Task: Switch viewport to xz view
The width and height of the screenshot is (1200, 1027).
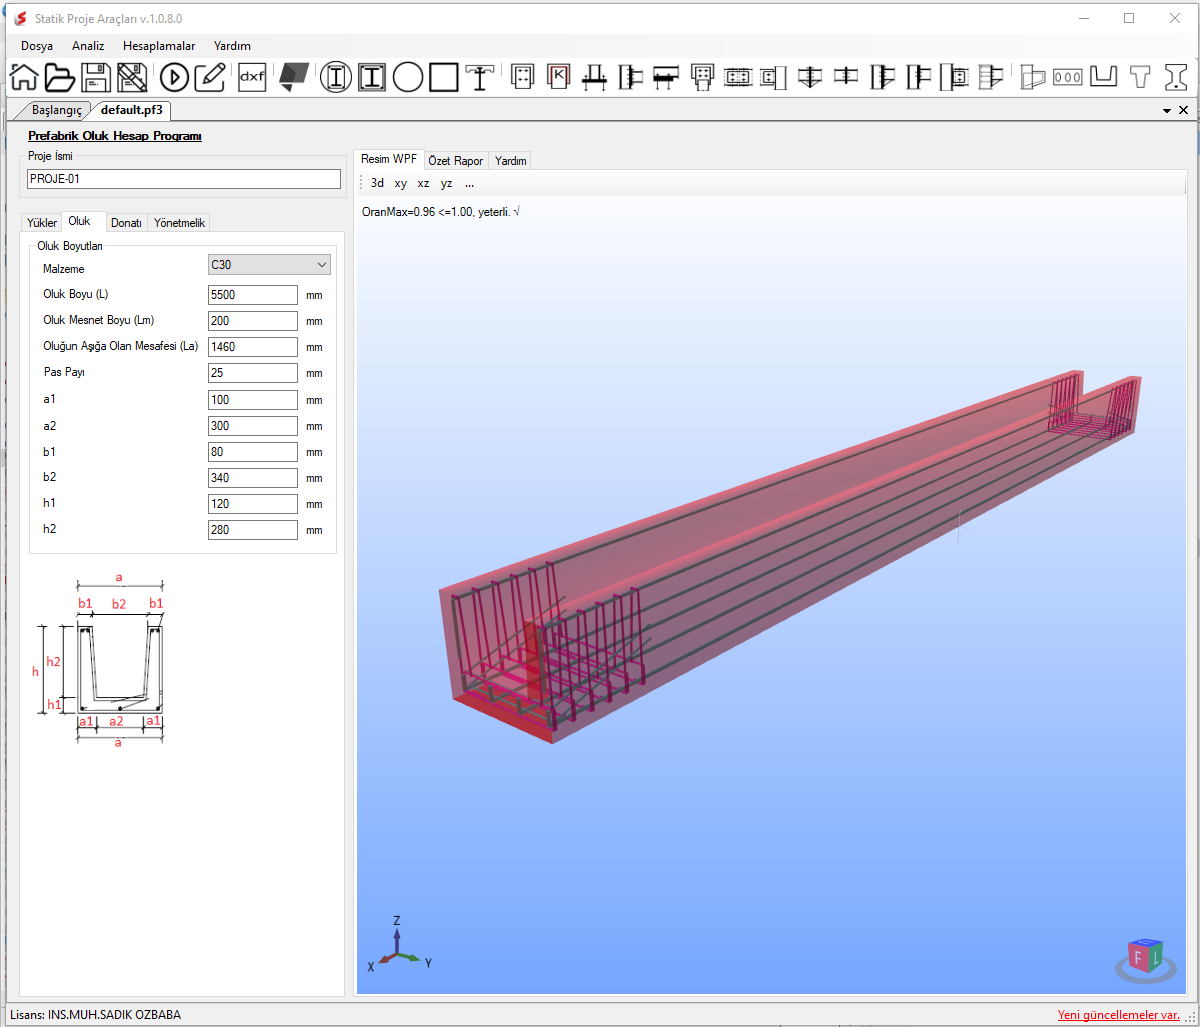Action: [x=424, y=184]
